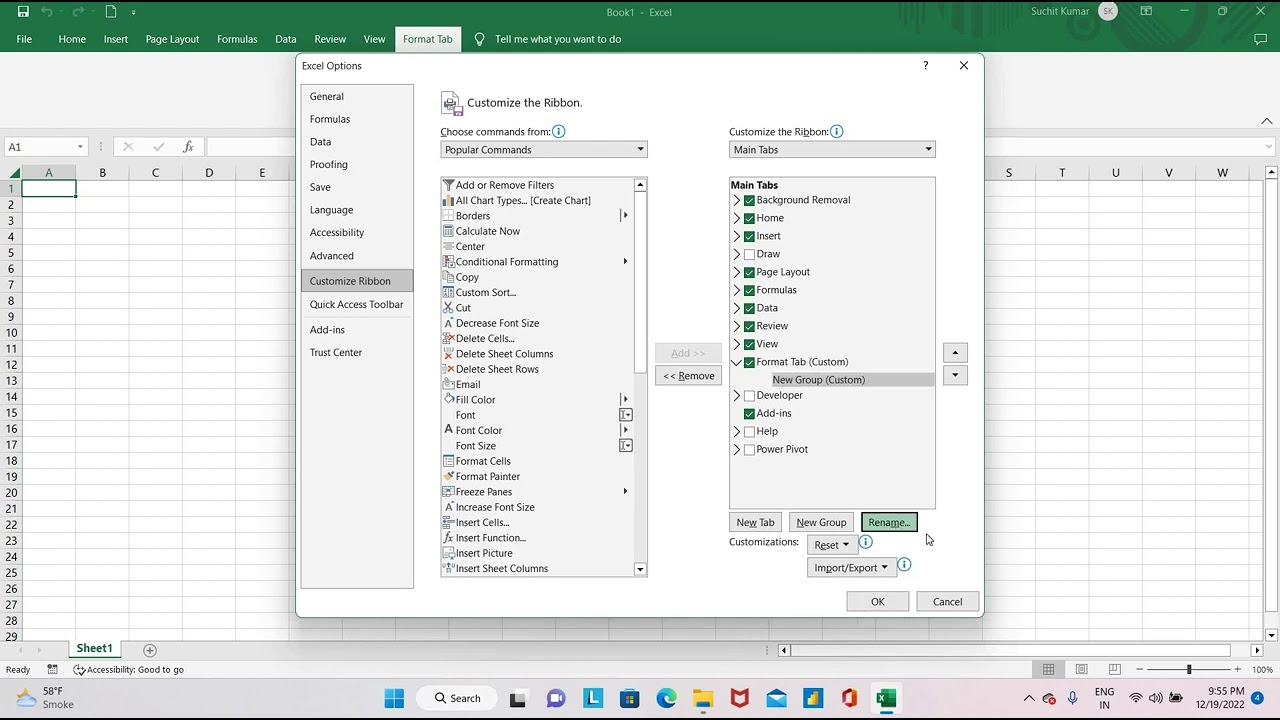Image resolution: width=1280 pixels, height=720 pixels.
Task: Click Excel icon on taskbar
Action: 886,698
